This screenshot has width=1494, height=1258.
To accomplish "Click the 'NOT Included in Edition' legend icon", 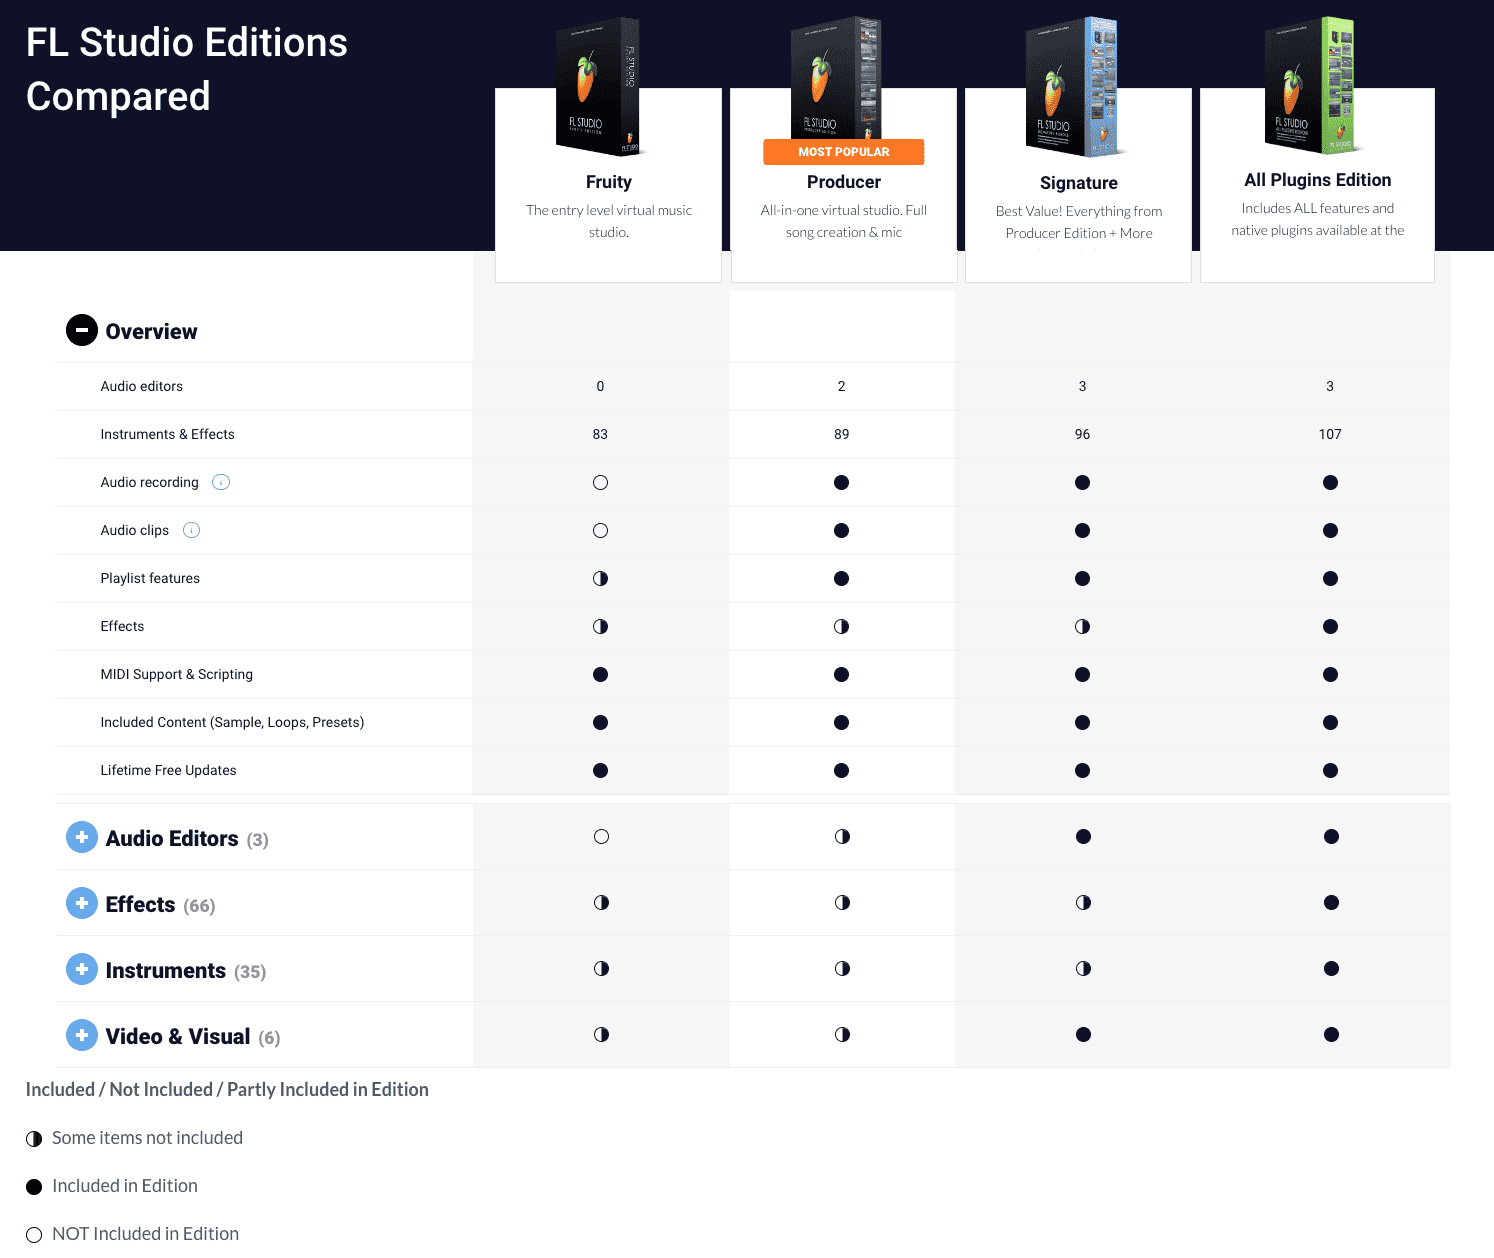I will tap(34, 1234).
